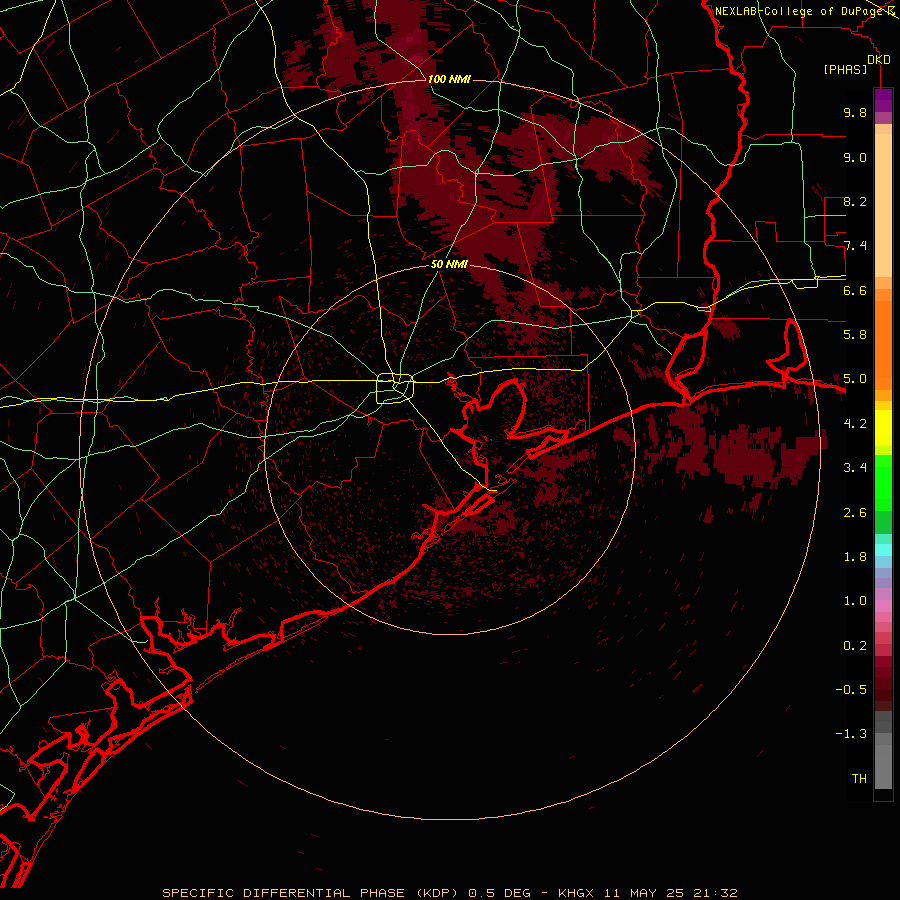Click the 9.0 scale value

click(x=855, y=158)
